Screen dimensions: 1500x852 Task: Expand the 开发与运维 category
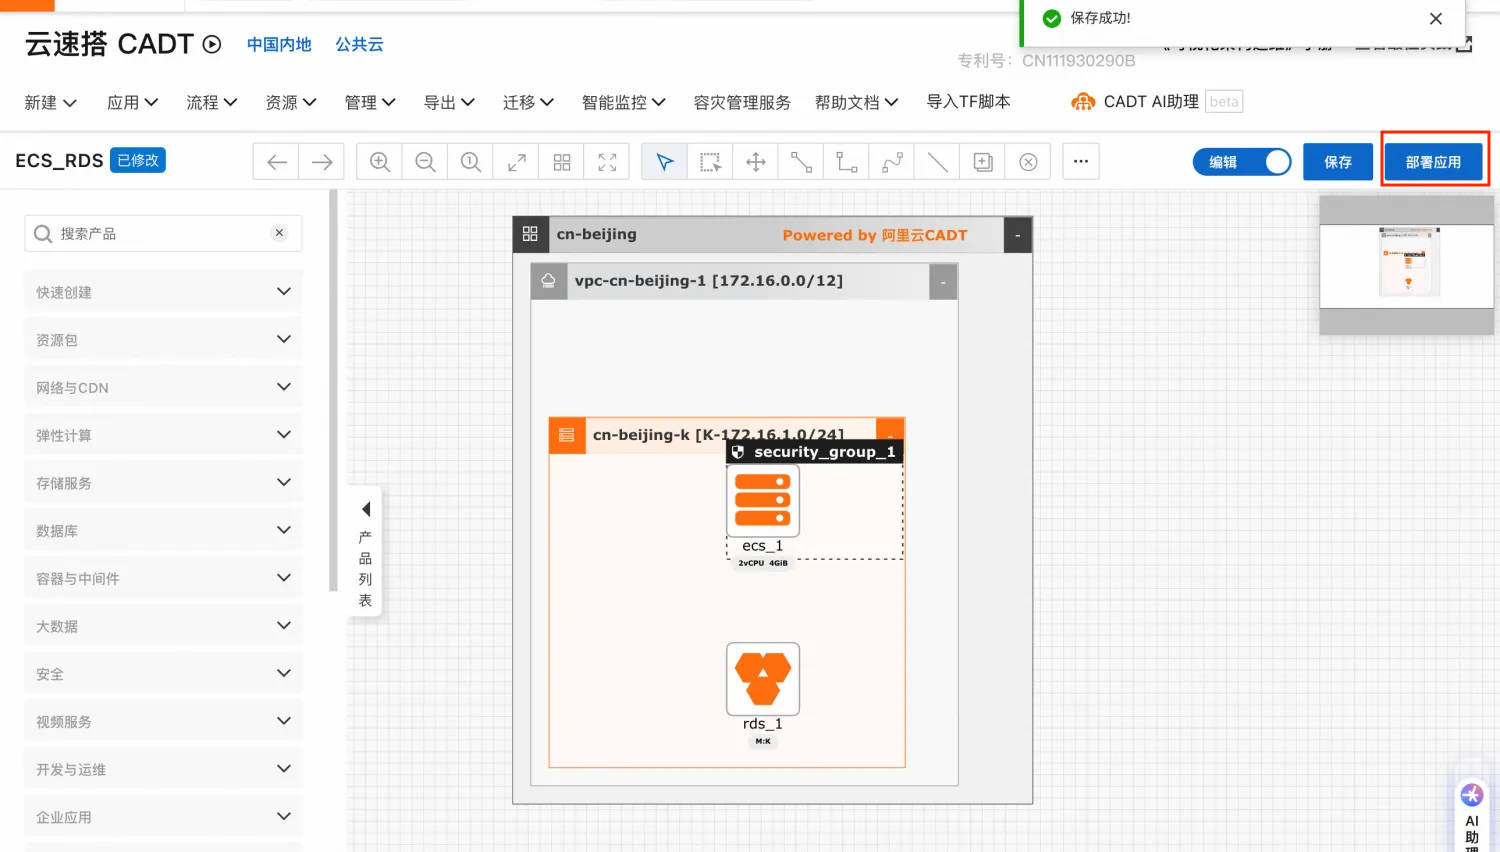point(163,769)
